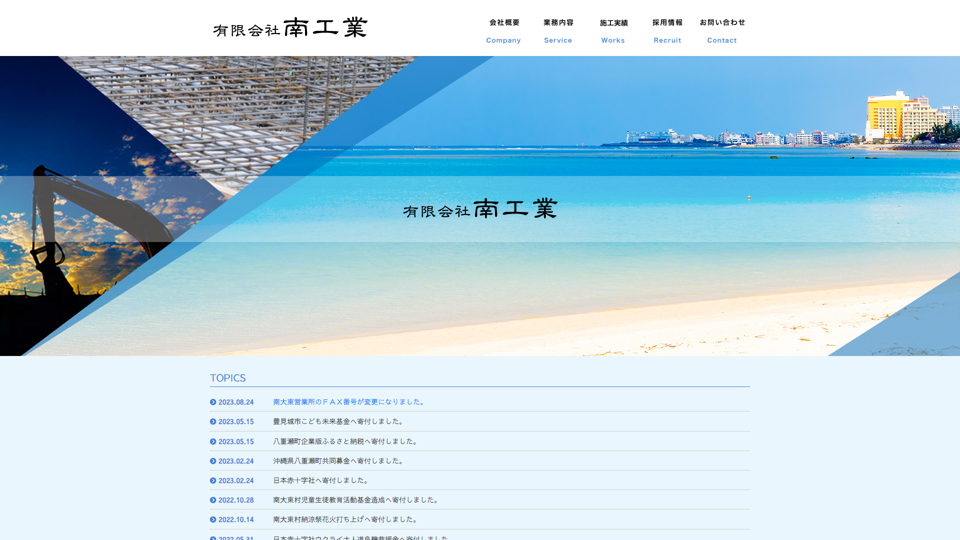Click the TOPICS section heading
This screenshot has width=960, height=540.
[x=228, y=378]
